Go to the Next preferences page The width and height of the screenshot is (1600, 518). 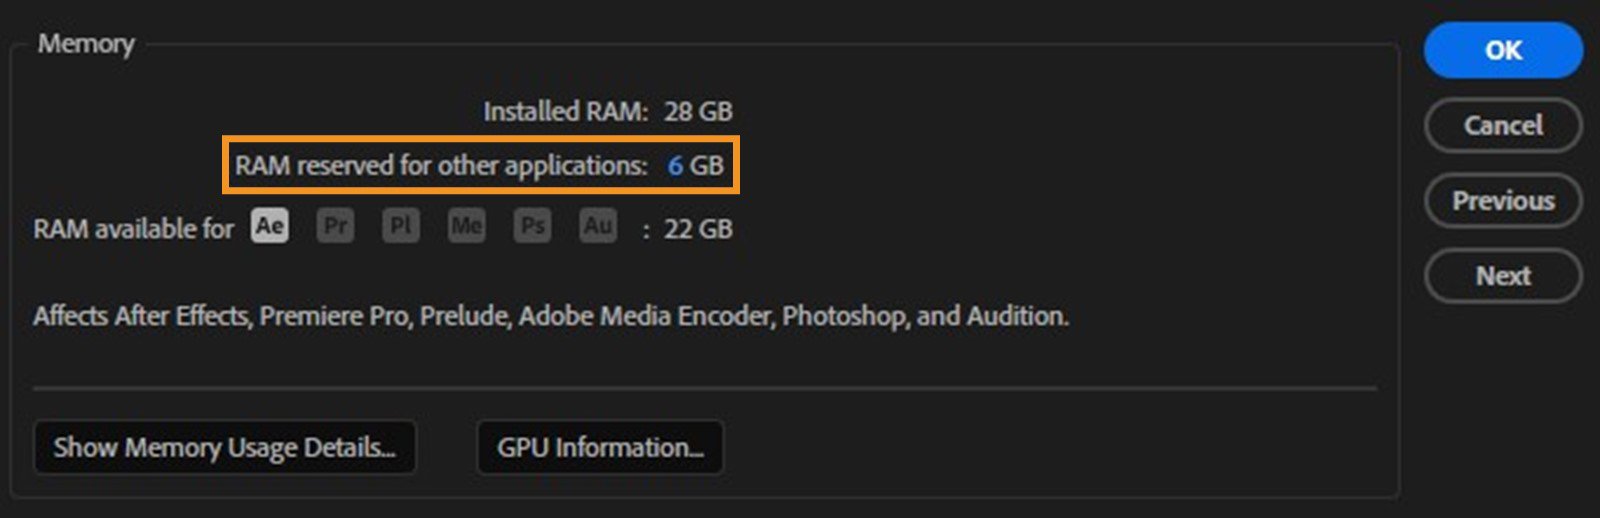1502,275
